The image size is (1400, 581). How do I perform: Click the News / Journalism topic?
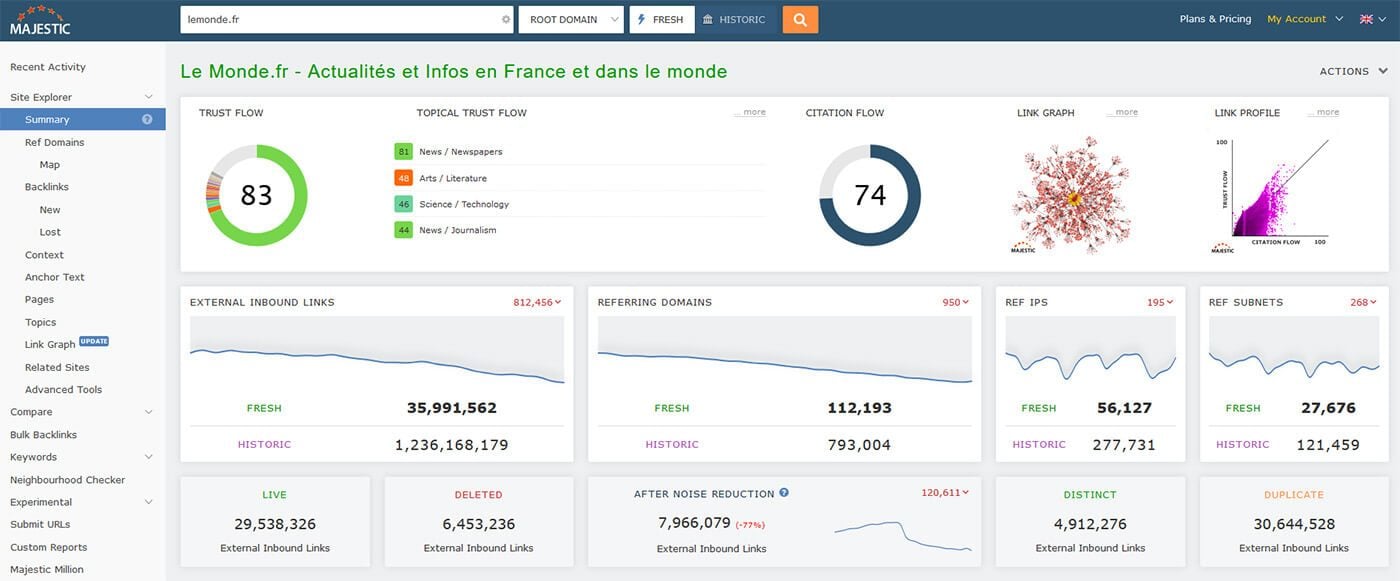[458, 230]
